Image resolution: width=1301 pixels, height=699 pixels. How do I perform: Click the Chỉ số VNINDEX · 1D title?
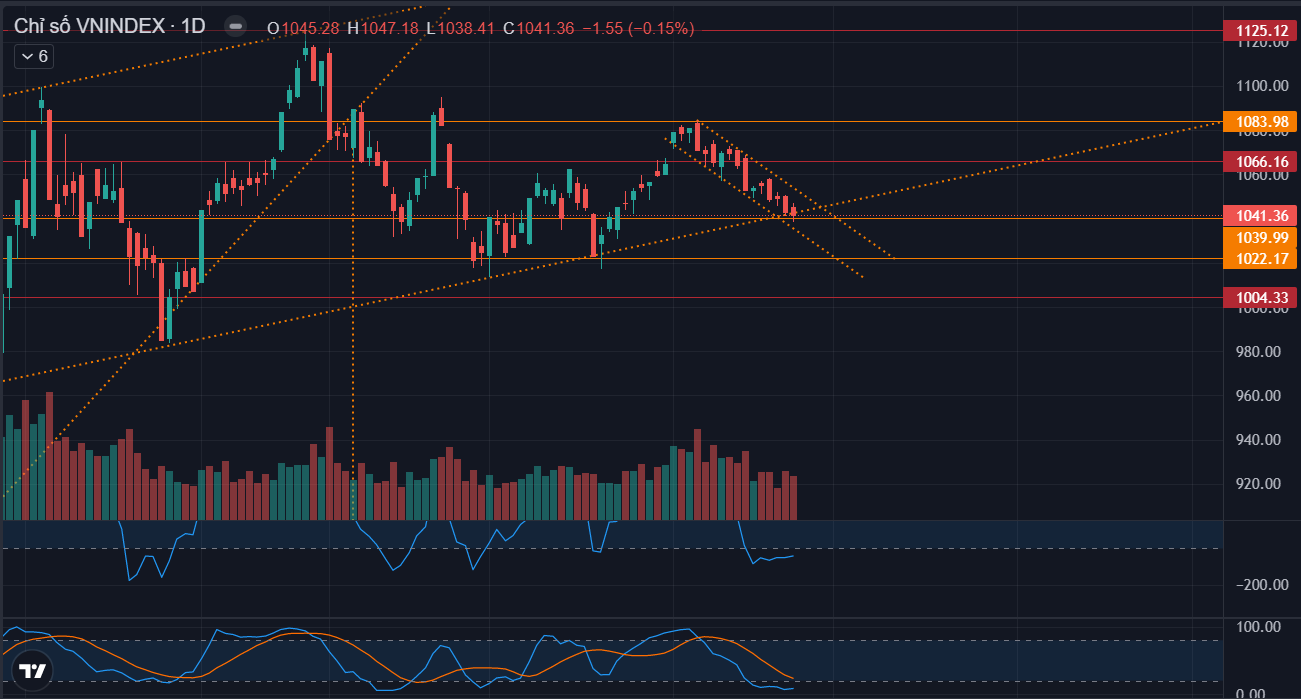click(x=109, y=27)
